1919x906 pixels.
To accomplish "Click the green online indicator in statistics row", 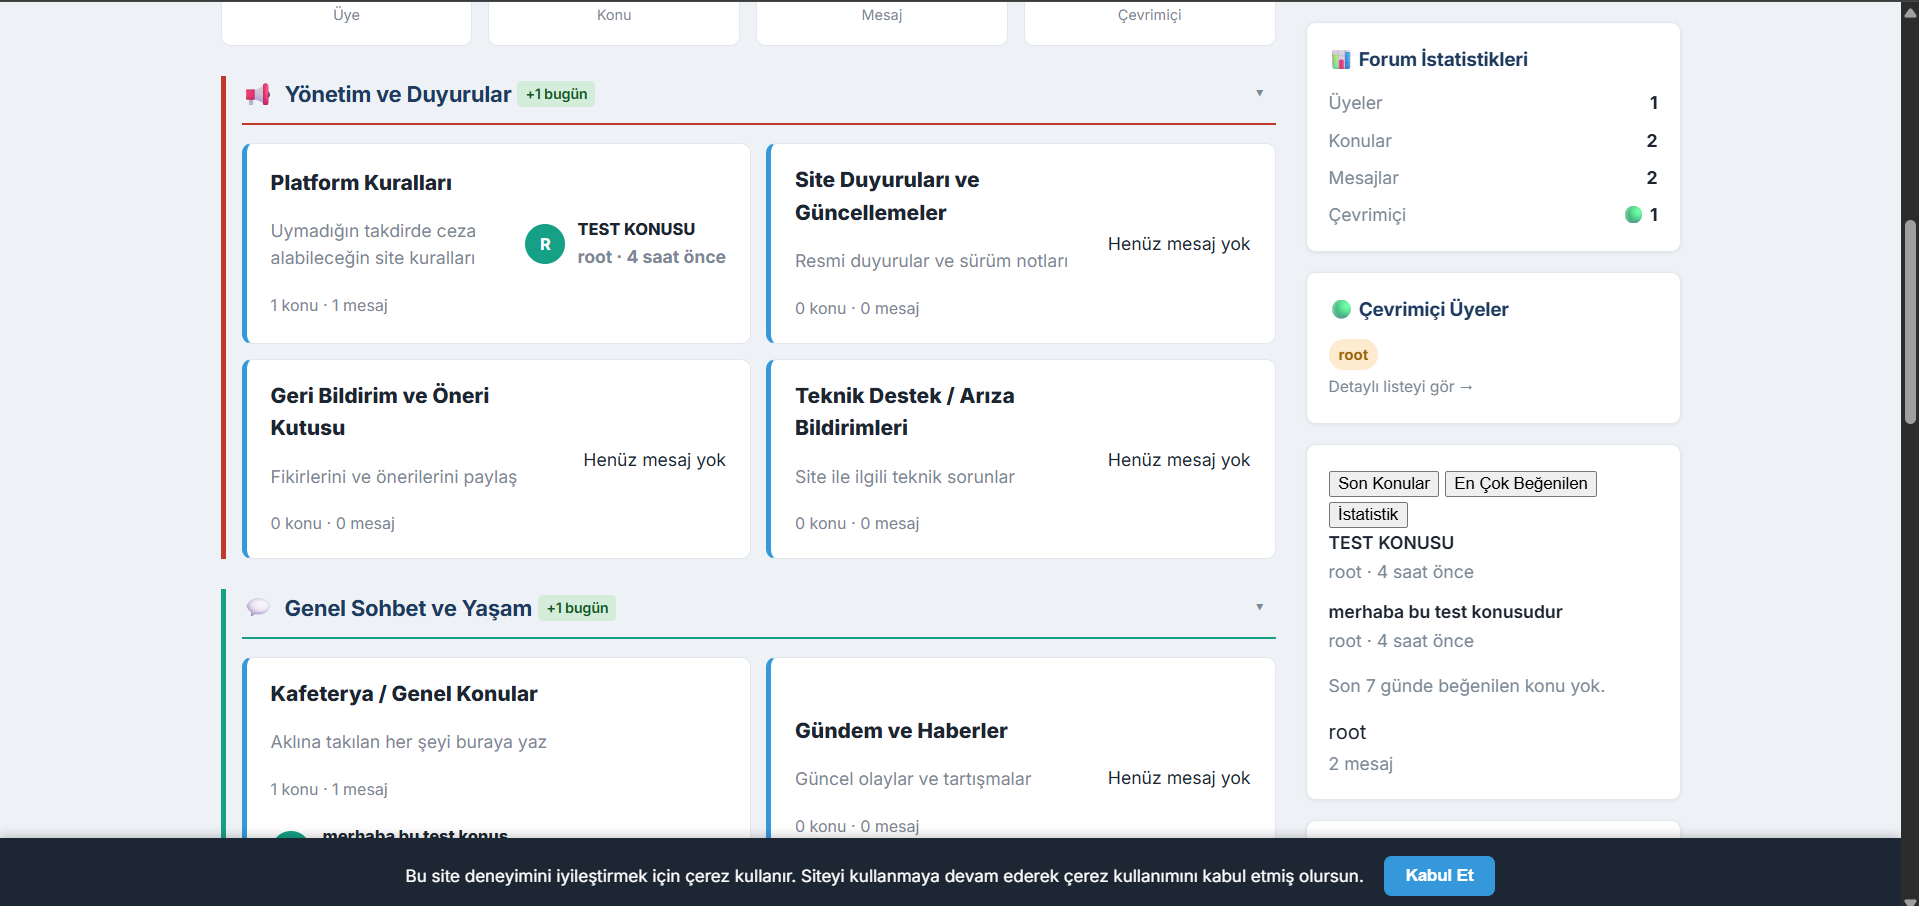I will tap(1633, 214).
